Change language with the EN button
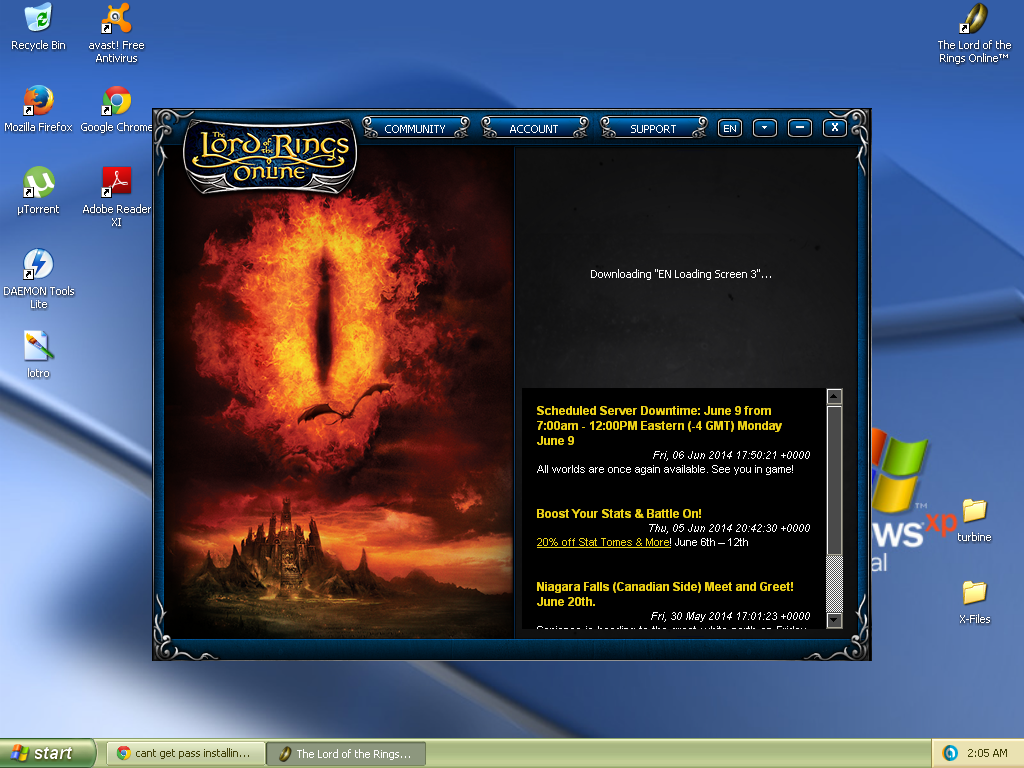1024x768 pixels. coord(729,128)
